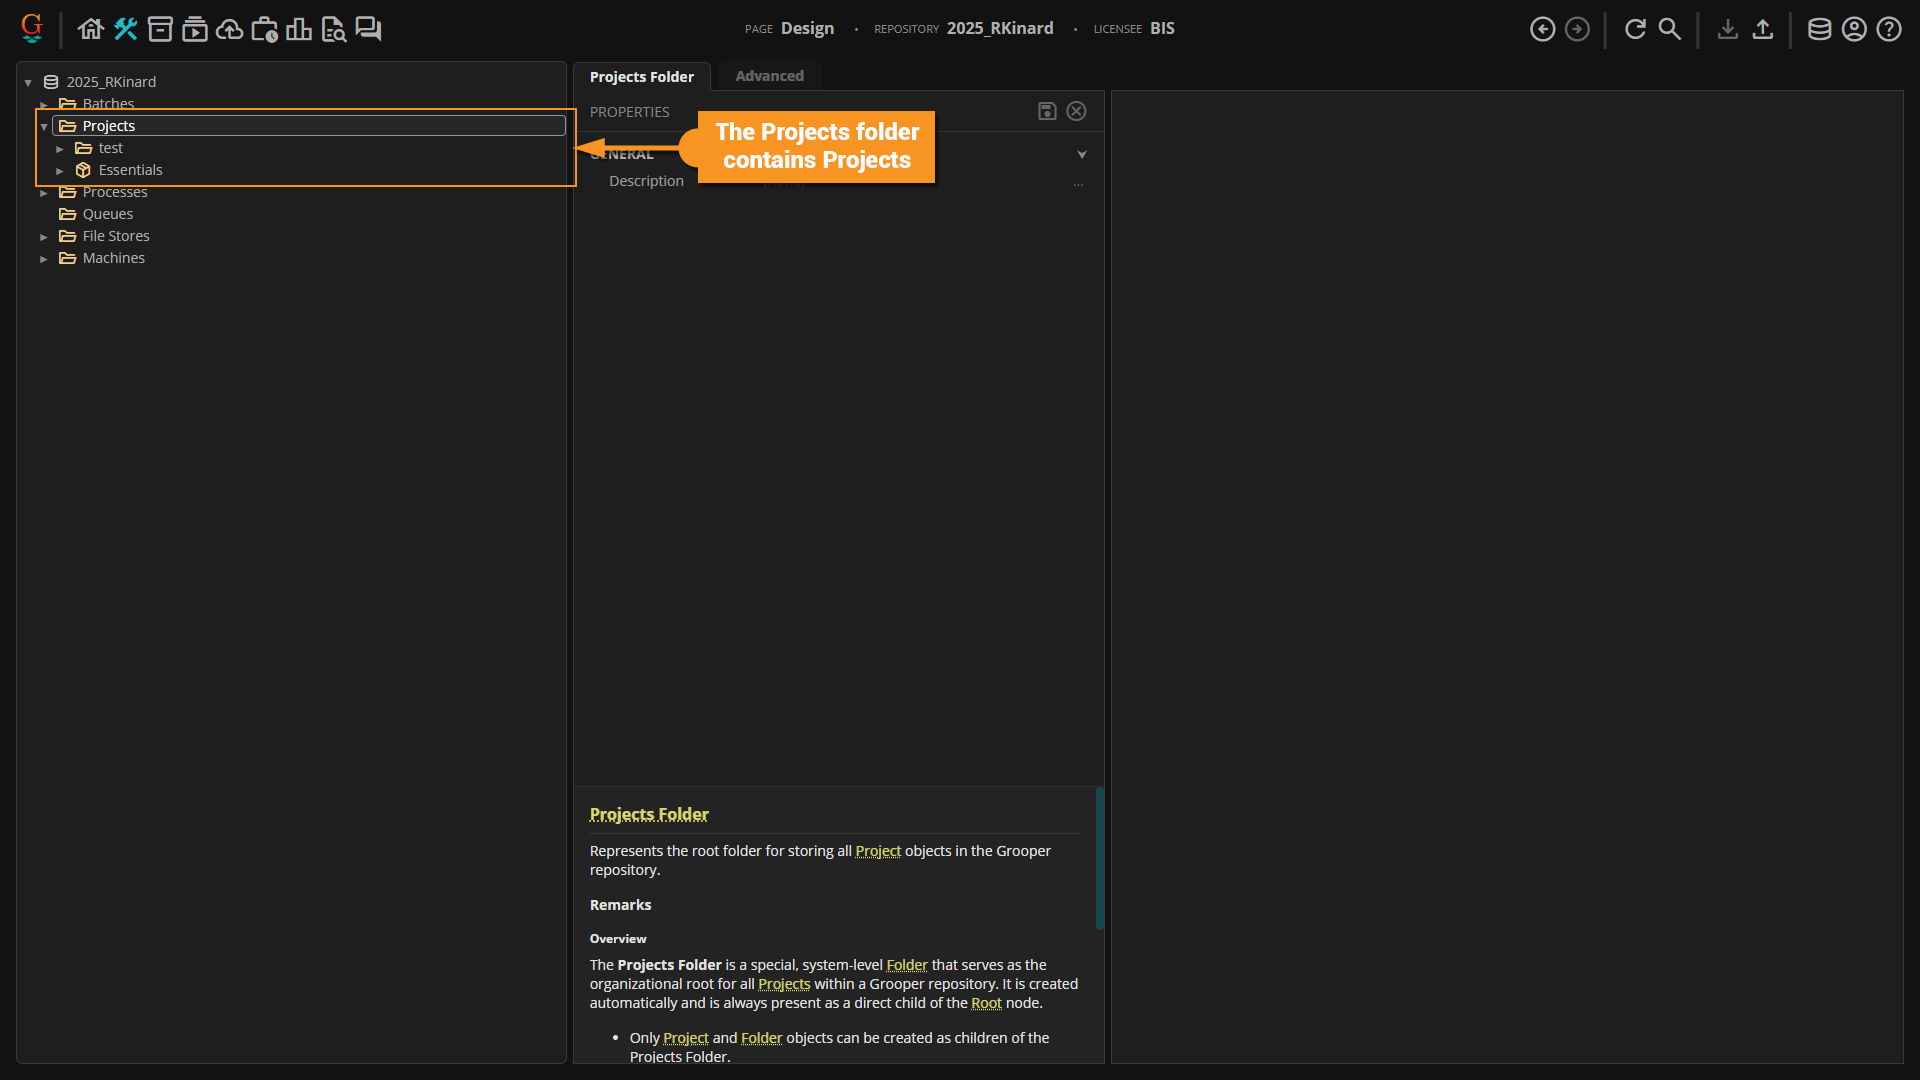Follow the Root link in help text
Viewport: 1920px width, 1080px height.
point(985,1003)
